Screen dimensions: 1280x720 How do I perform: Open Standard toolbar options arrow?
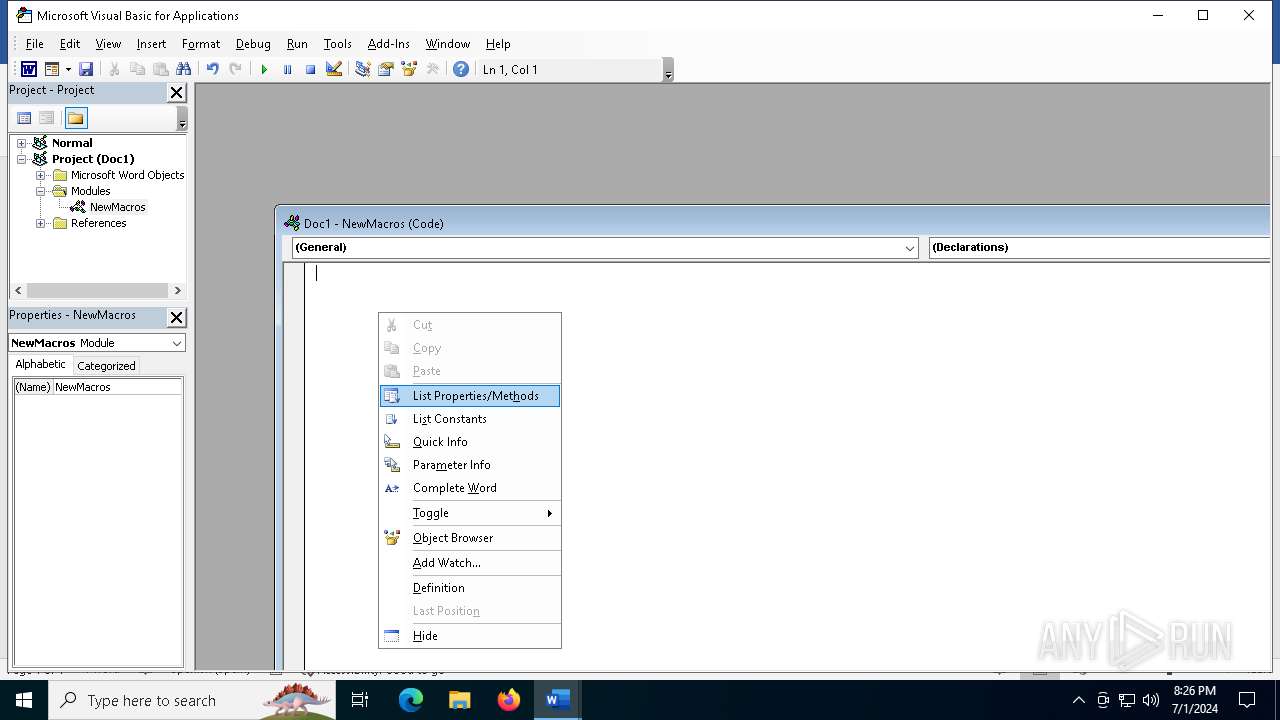tap(668, 70)
